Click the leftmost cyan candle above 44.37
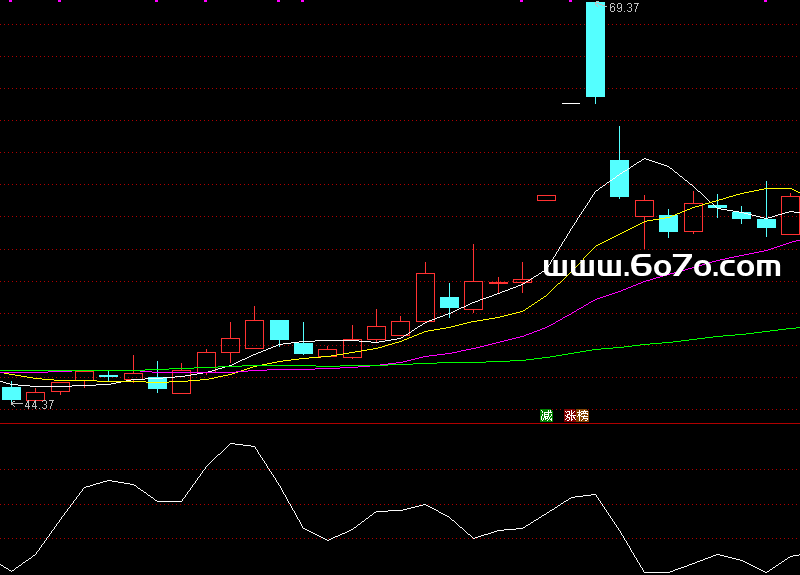This screenshot has height=575, width=800. click(x=11, y=393)
